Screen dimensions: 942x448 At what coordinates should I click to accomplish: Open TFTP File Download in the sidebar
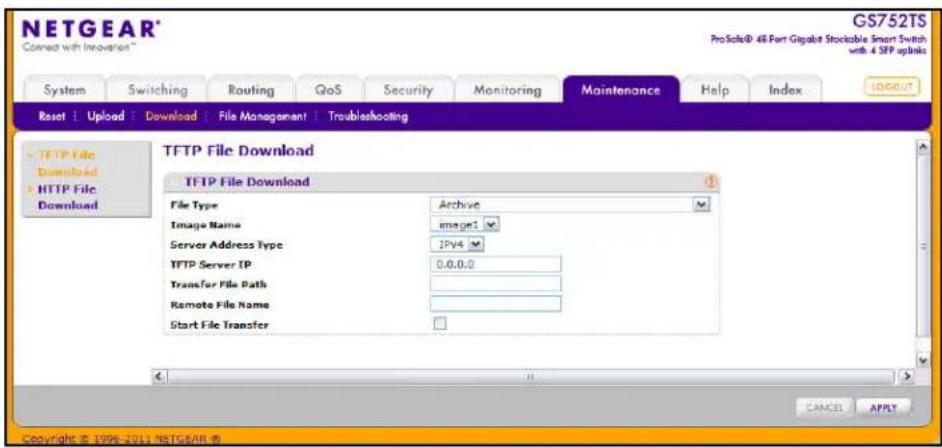pos(67,163)
